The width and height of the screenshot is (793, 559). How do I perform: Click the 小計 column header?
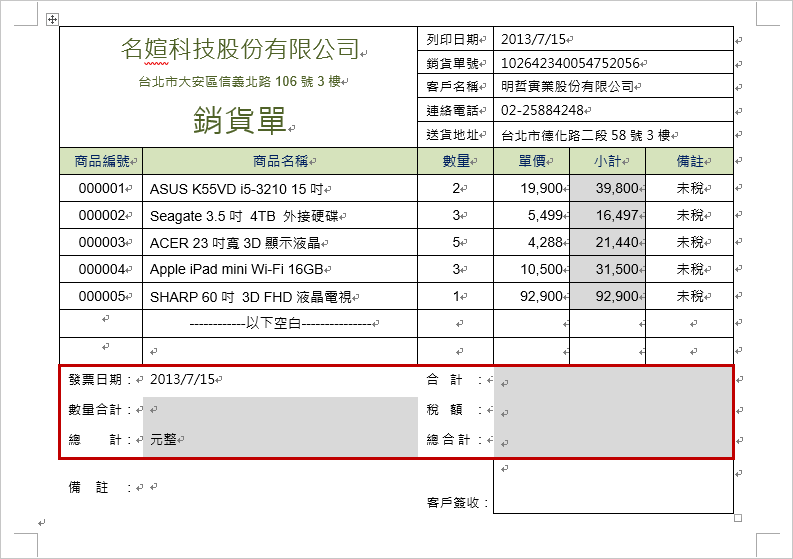click(607, 160)
